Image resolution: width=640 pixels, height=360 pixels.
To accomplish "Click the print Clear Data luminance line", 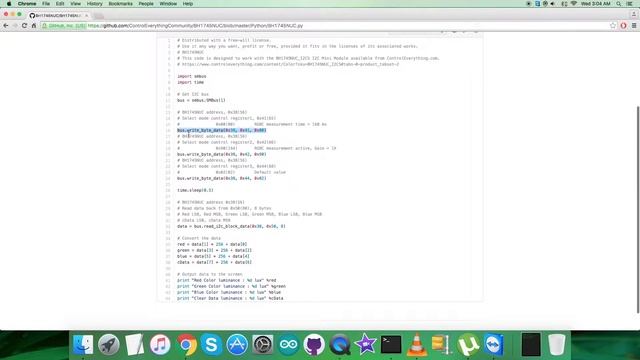I will [230, 298].
